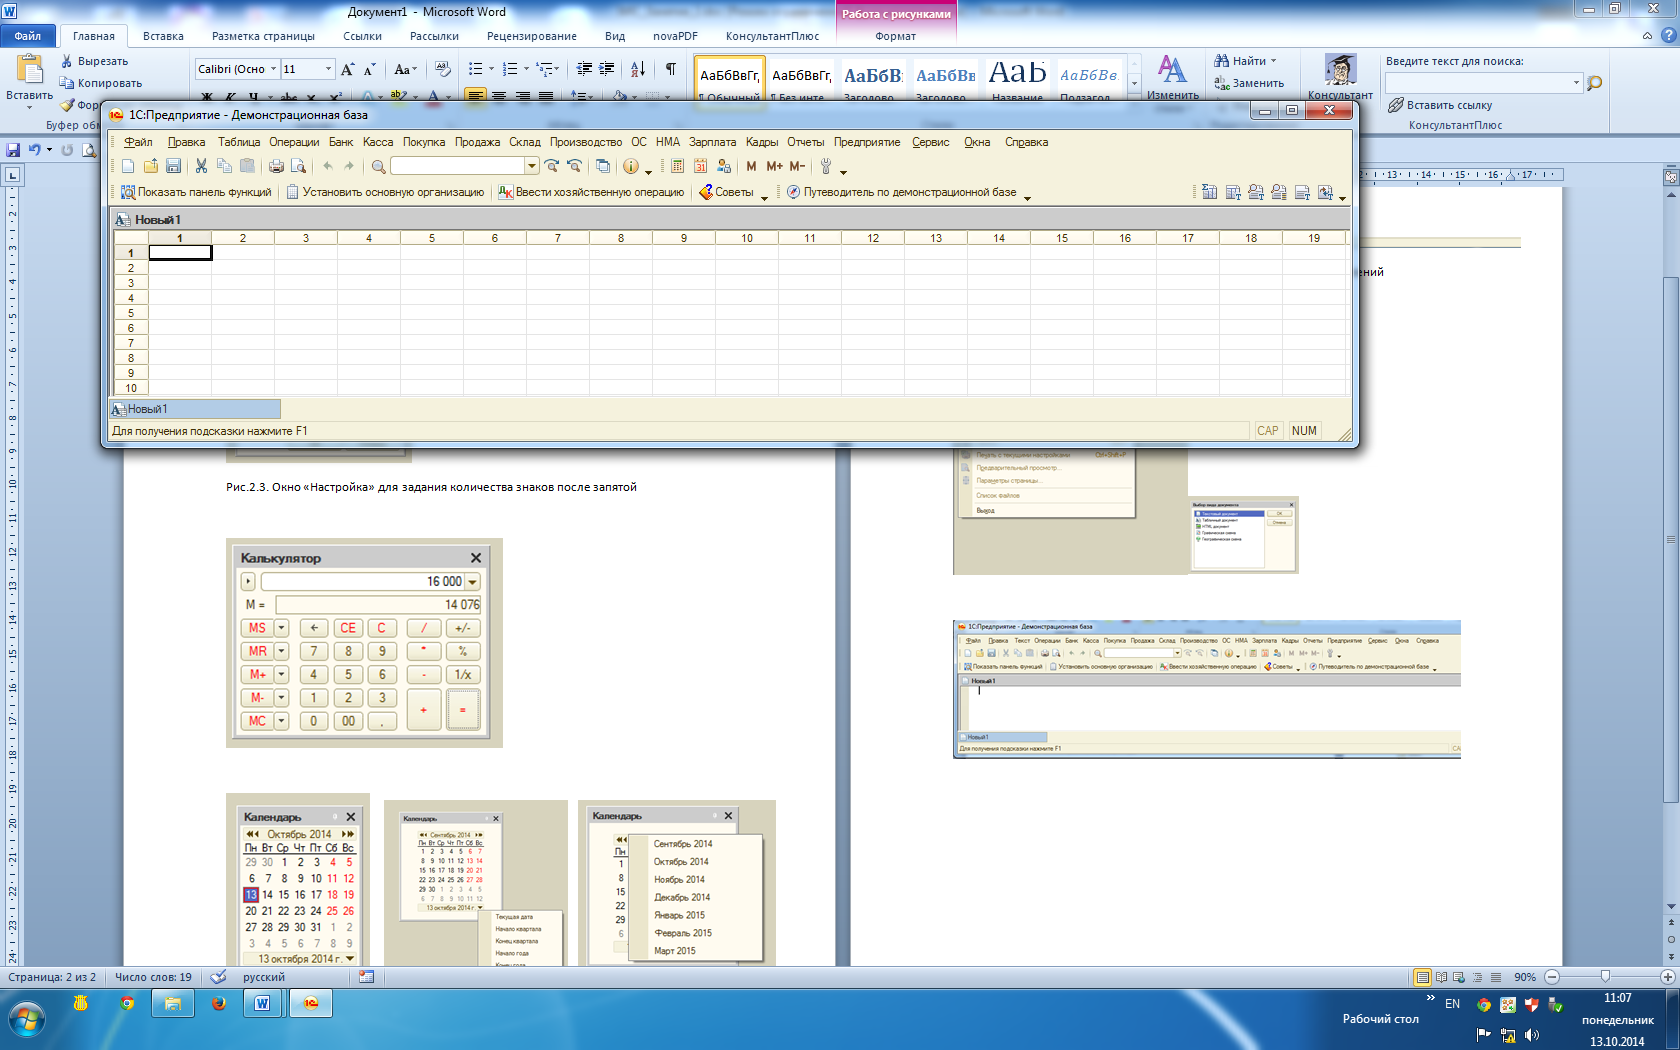Screen dimensions: 1680x1050
Task: Click the Новый1 window tab in 1C
Action: pos(195,409)
